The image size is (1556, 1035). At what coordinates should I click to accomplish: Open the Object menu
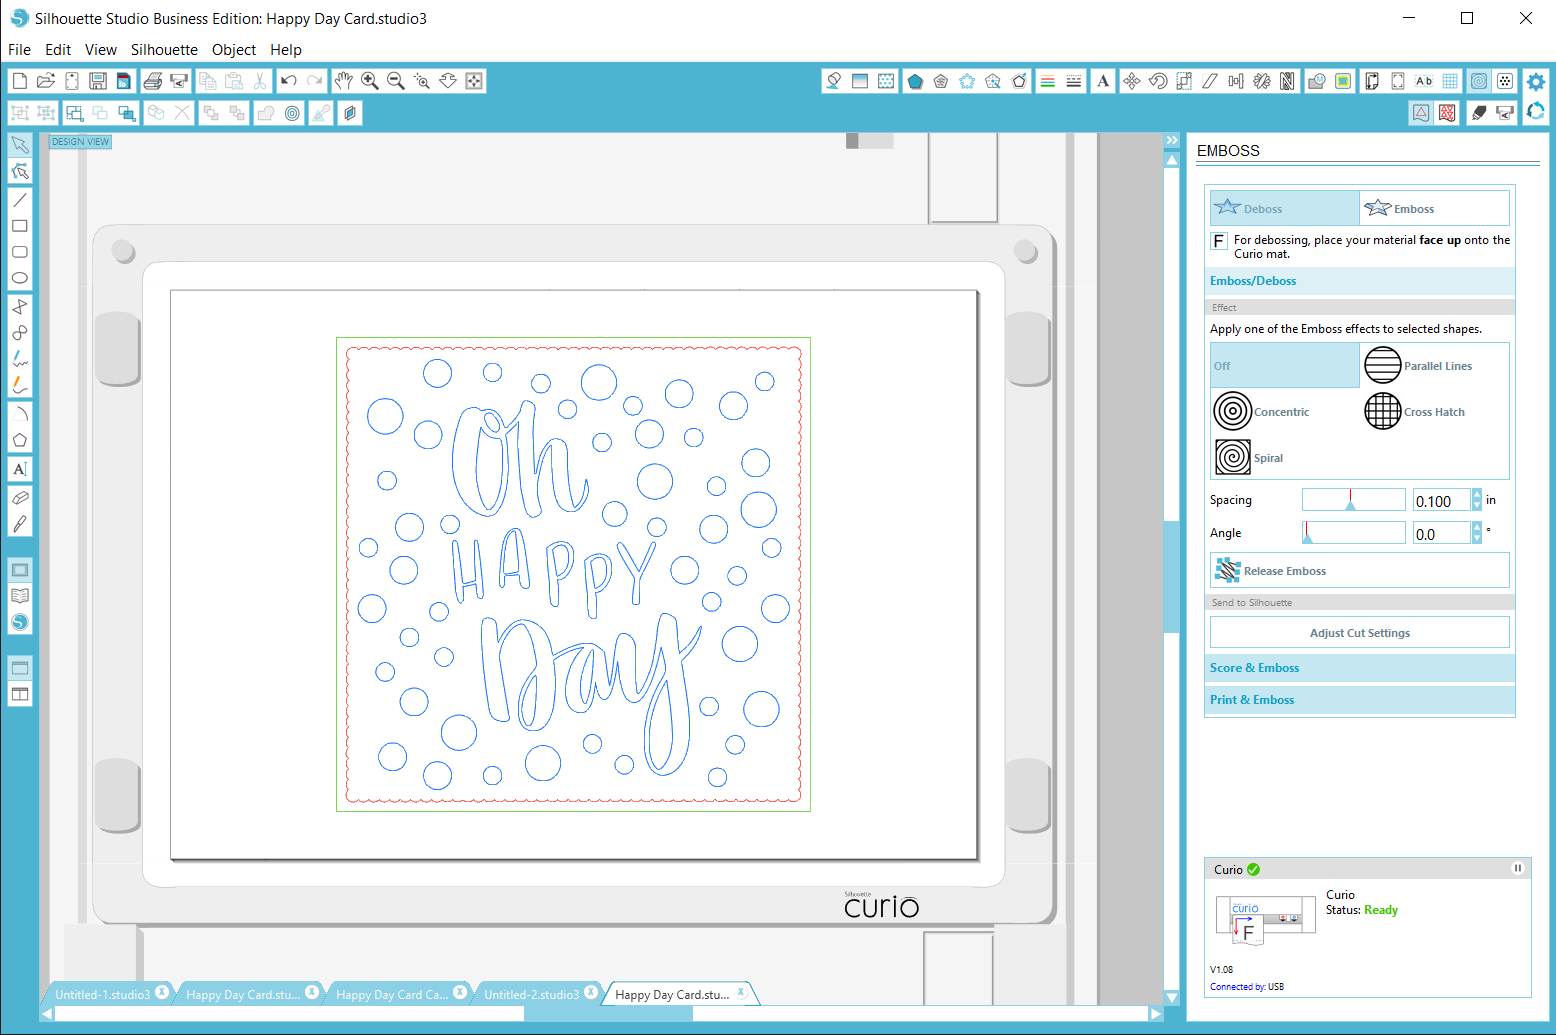pos(234,49)
